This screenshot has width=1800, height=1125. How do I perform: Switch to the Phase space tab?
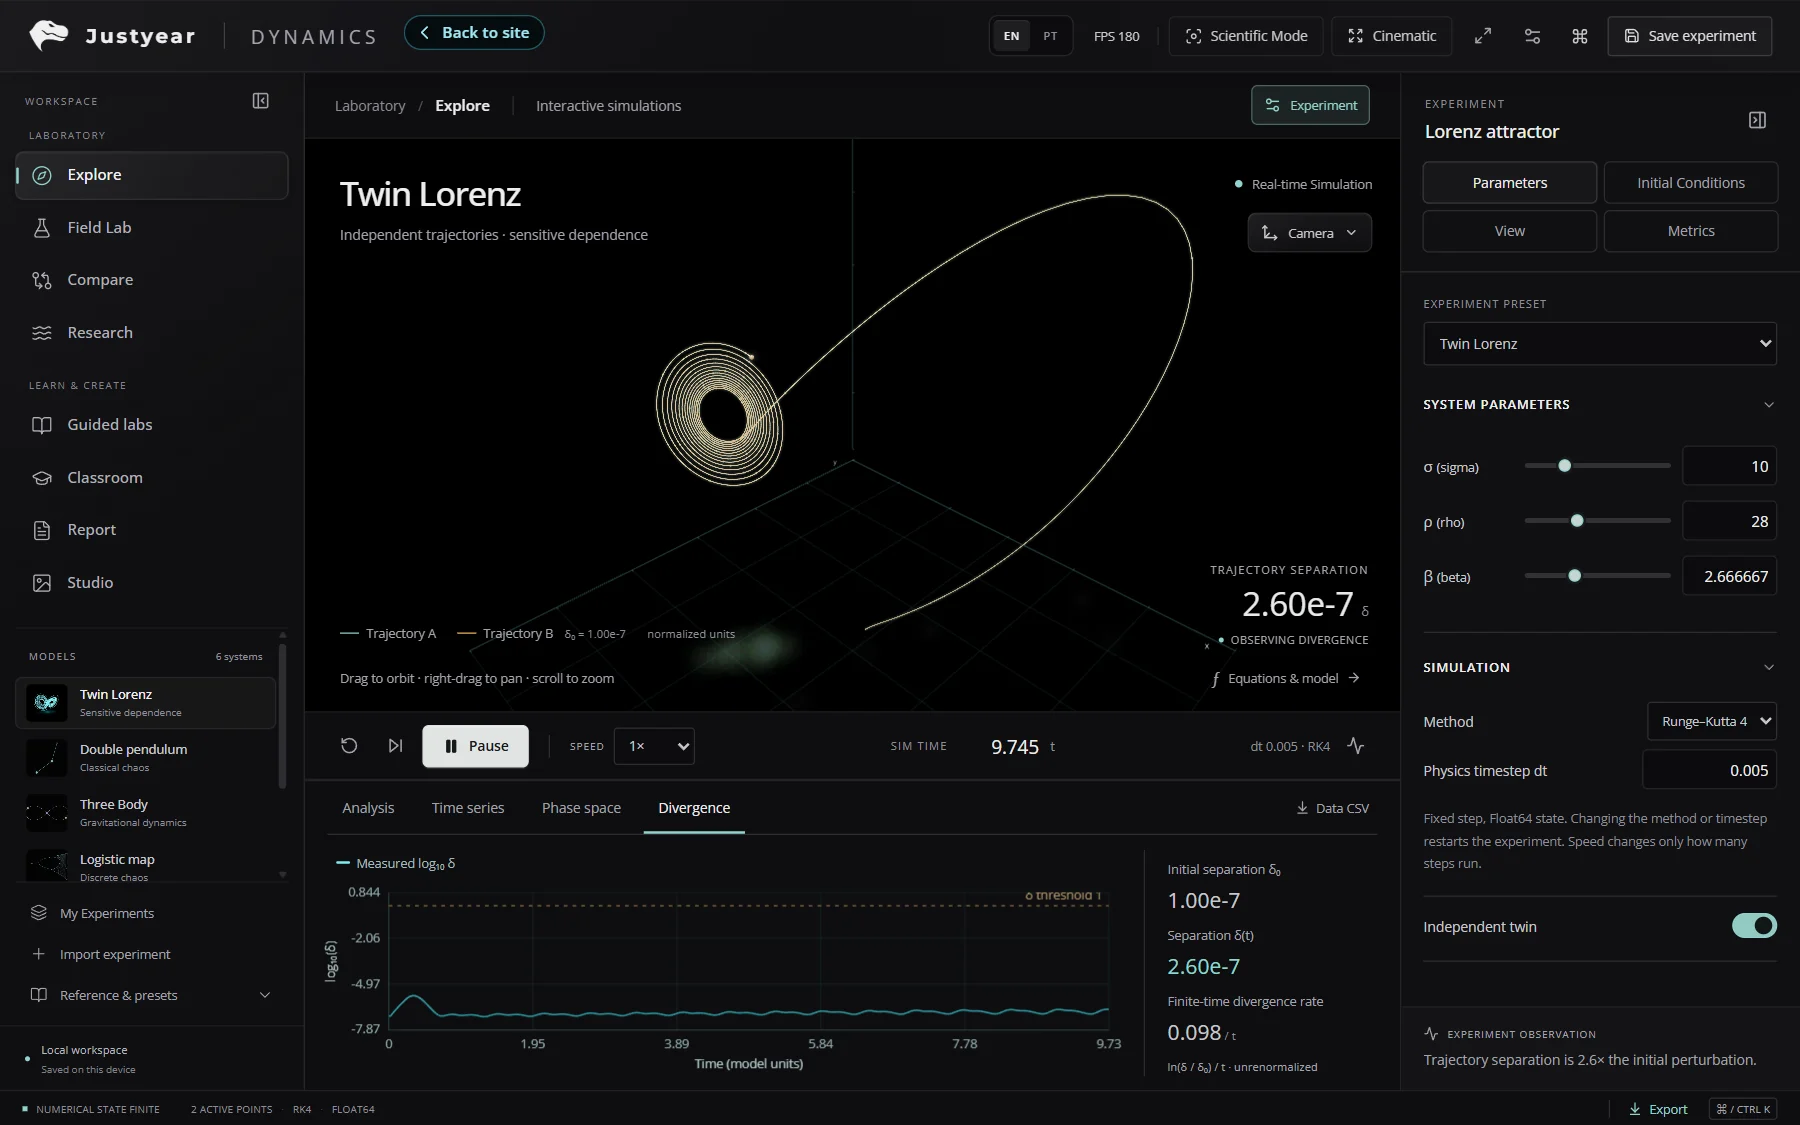click(581, 808)
